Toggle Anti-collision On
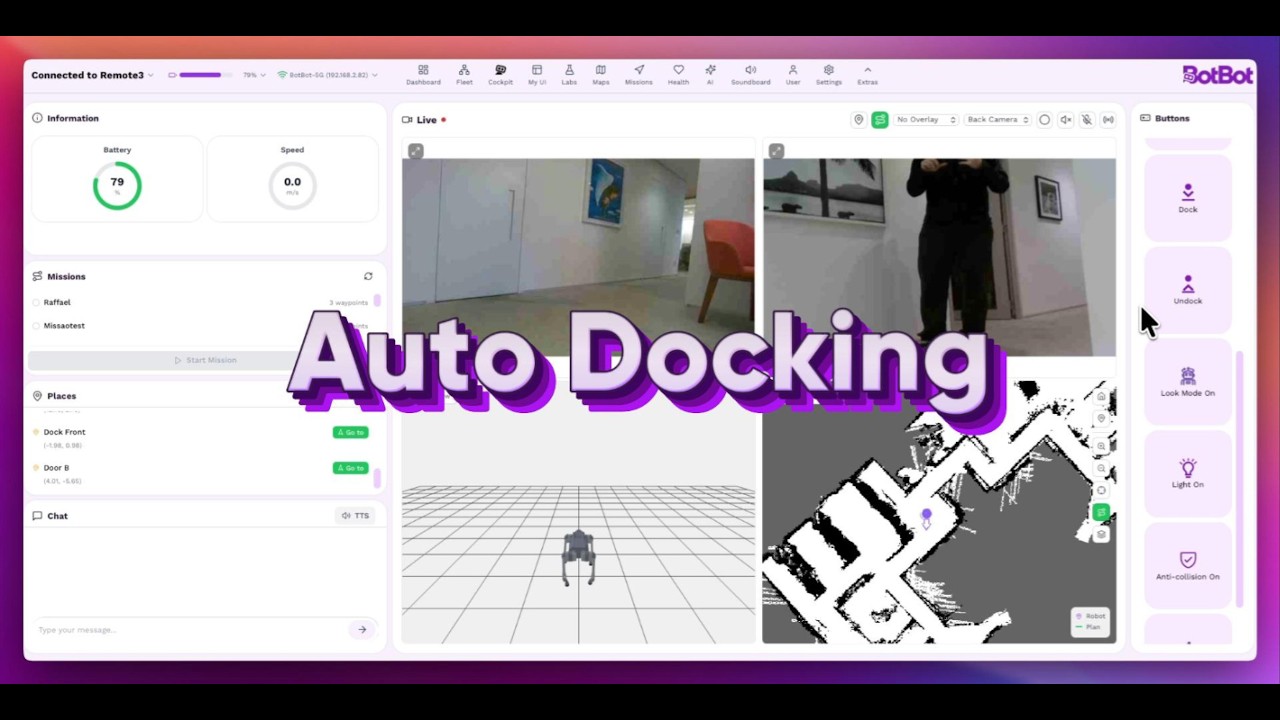This screenshot has height=720, width=1280. [x=1188, y=566]
